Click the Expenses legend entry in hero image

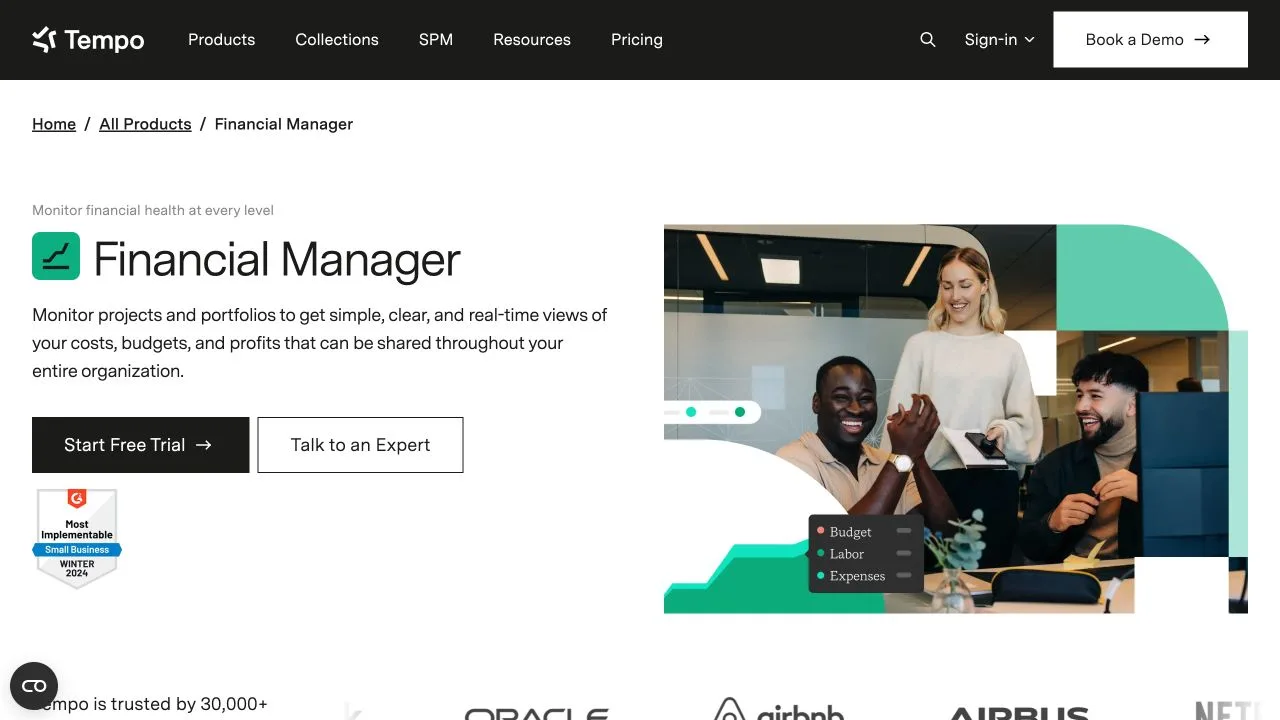(x=863, y=575)
